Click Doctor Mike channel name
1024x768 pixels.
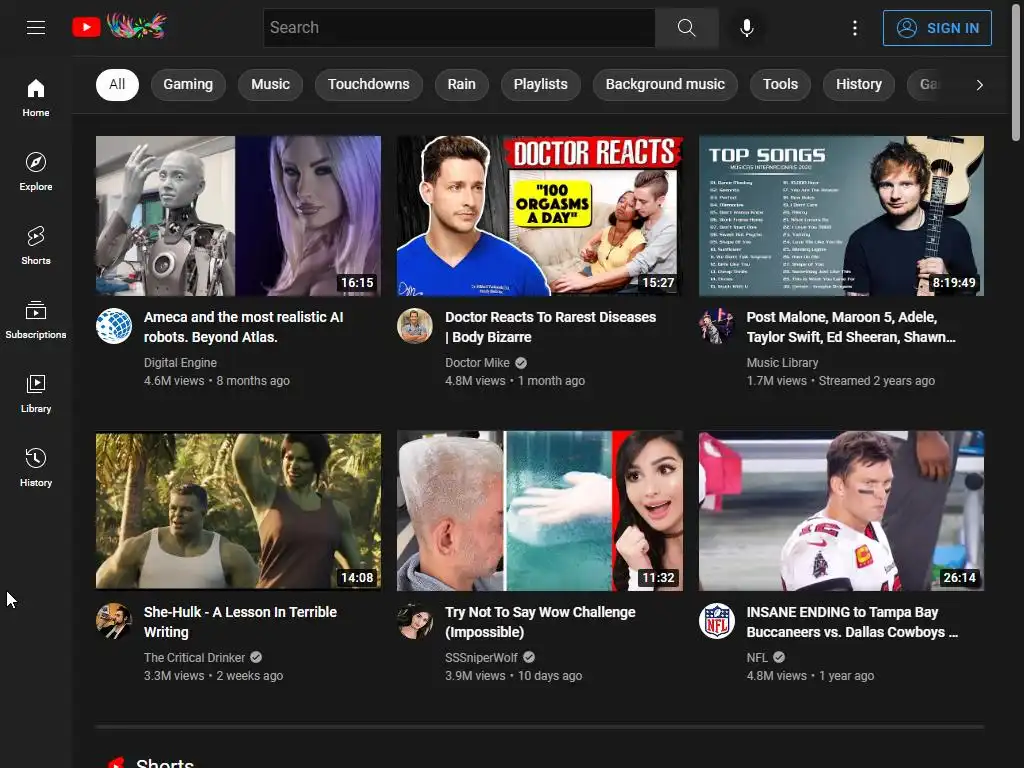[x=477, y=362]
